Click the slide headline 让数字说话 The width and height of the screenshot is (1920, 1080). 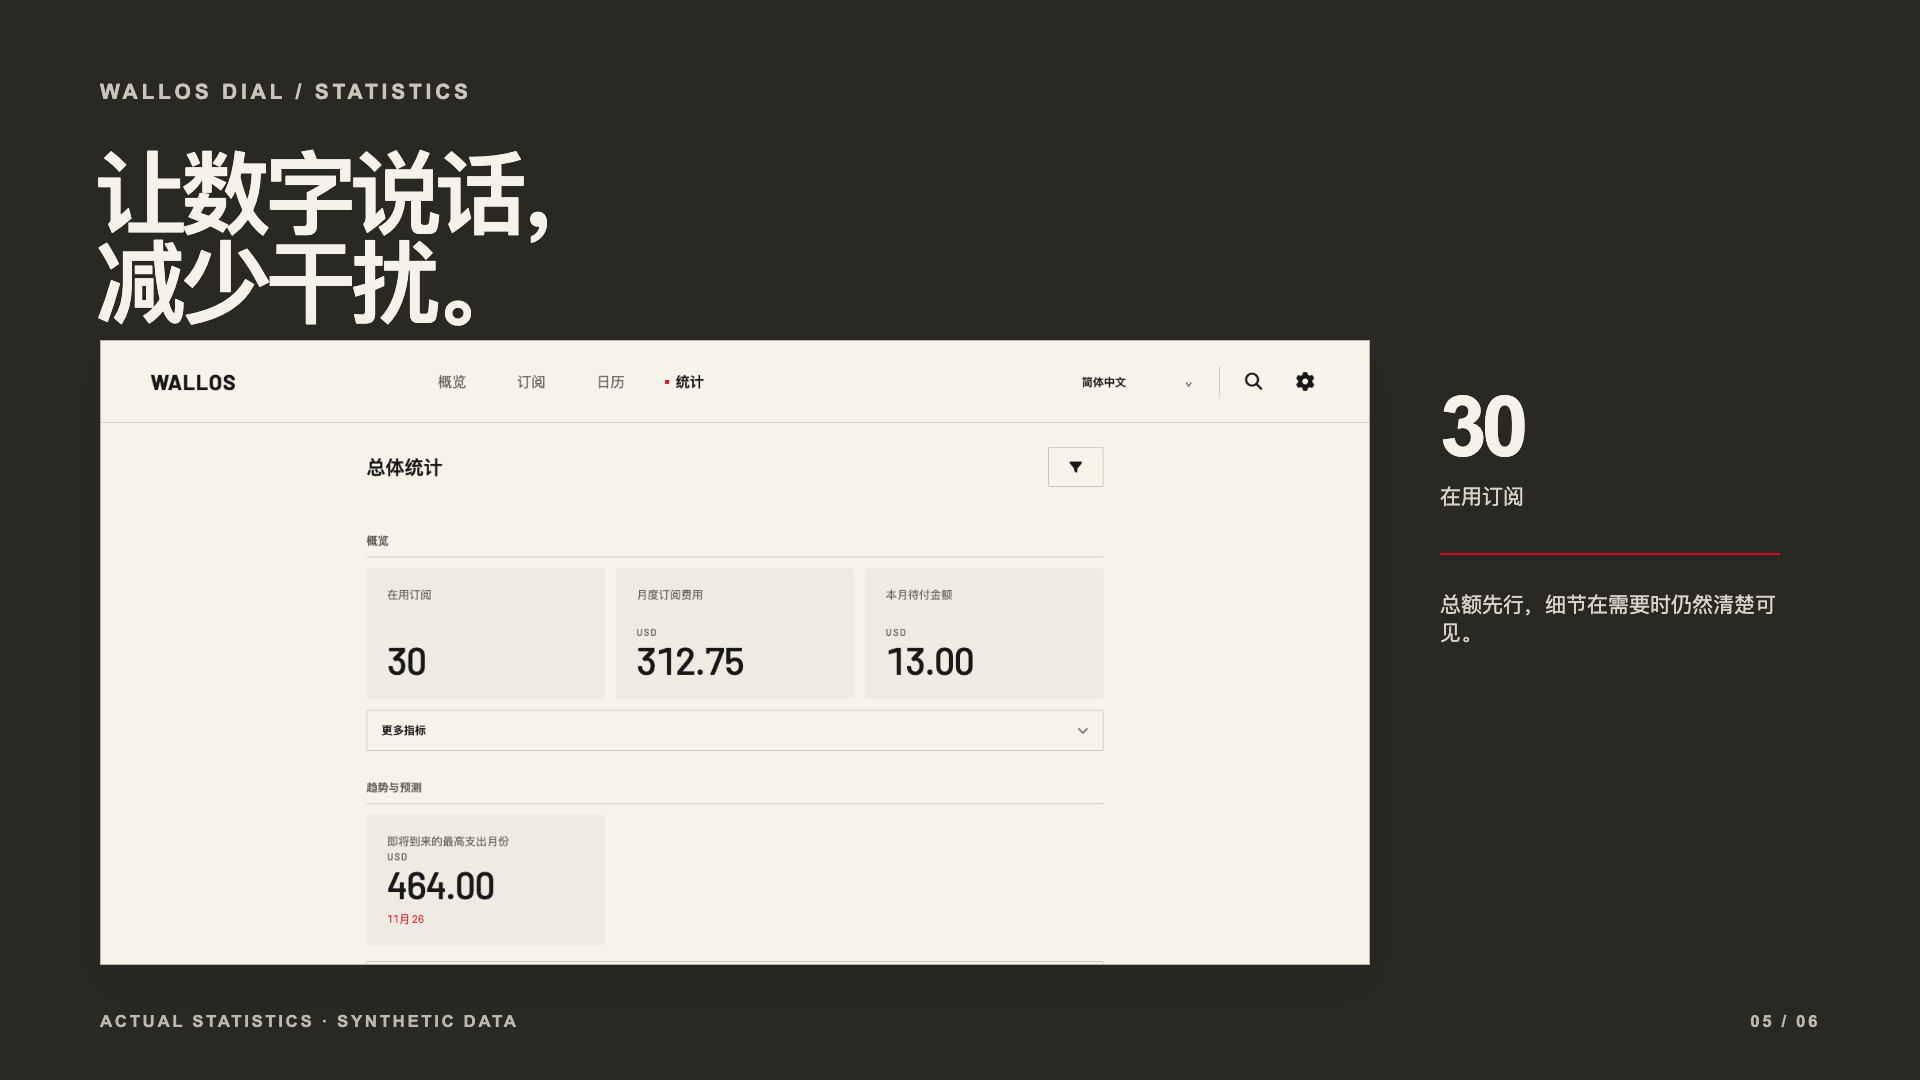point(324,195)
